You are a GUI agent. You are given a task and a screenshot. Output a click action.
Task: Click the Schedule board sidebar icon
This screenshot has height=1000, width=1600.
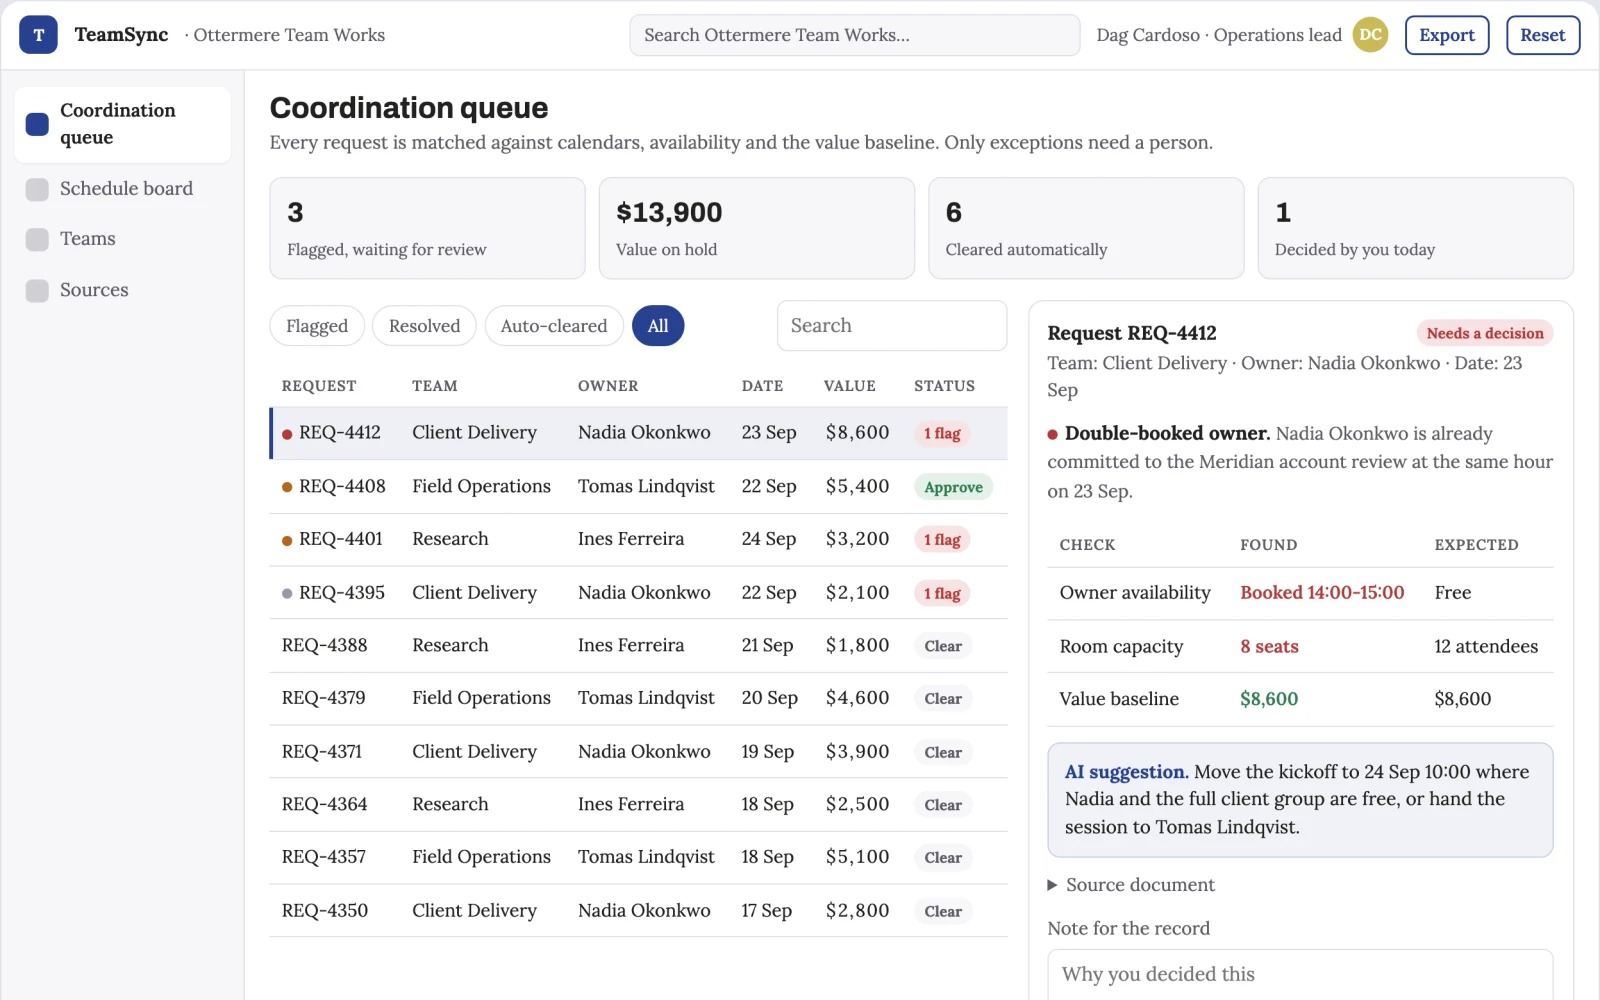[37, 189]
